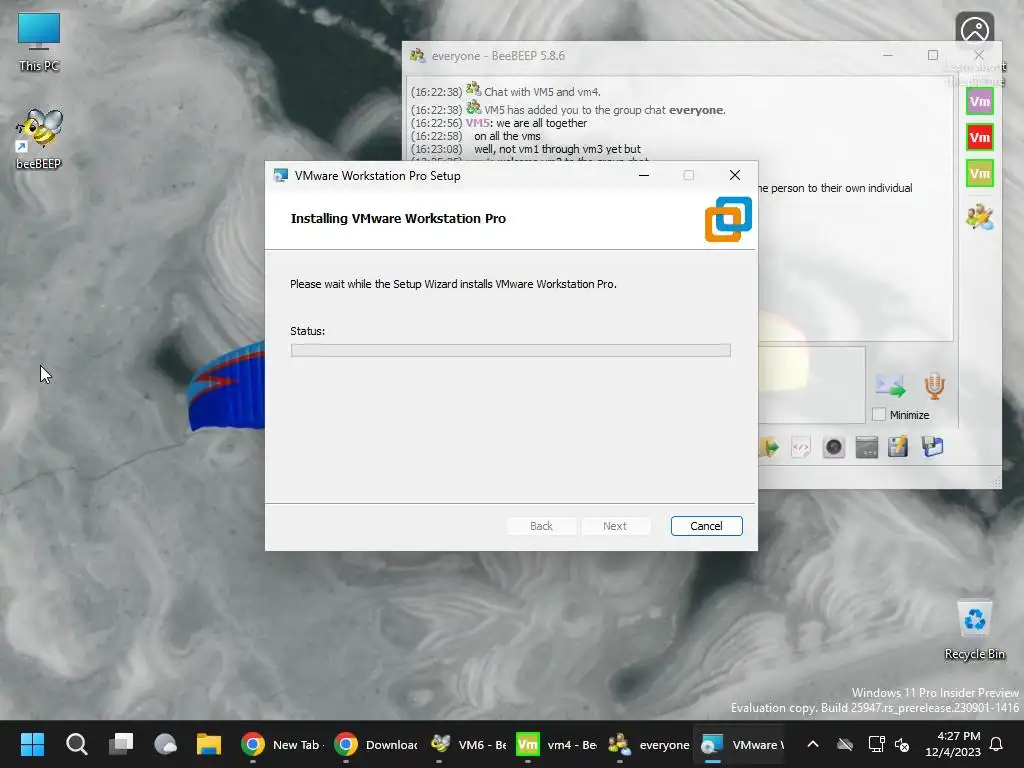Click the VMware overlapping squares logo

tap(728, 219)
